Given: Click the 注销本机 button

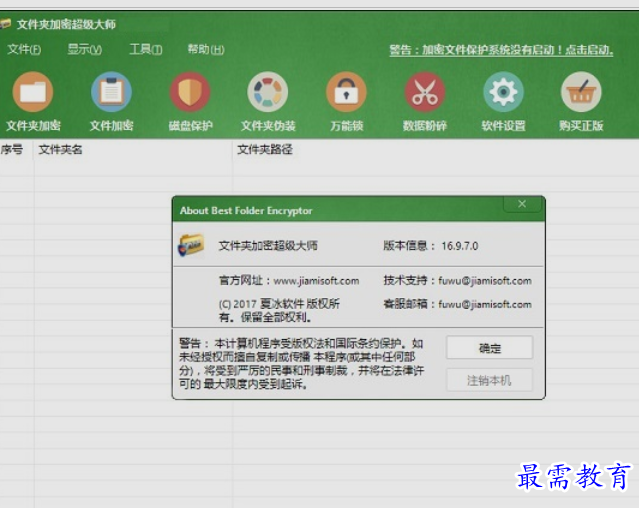Looking at the screenshot, I should (489, 380).
